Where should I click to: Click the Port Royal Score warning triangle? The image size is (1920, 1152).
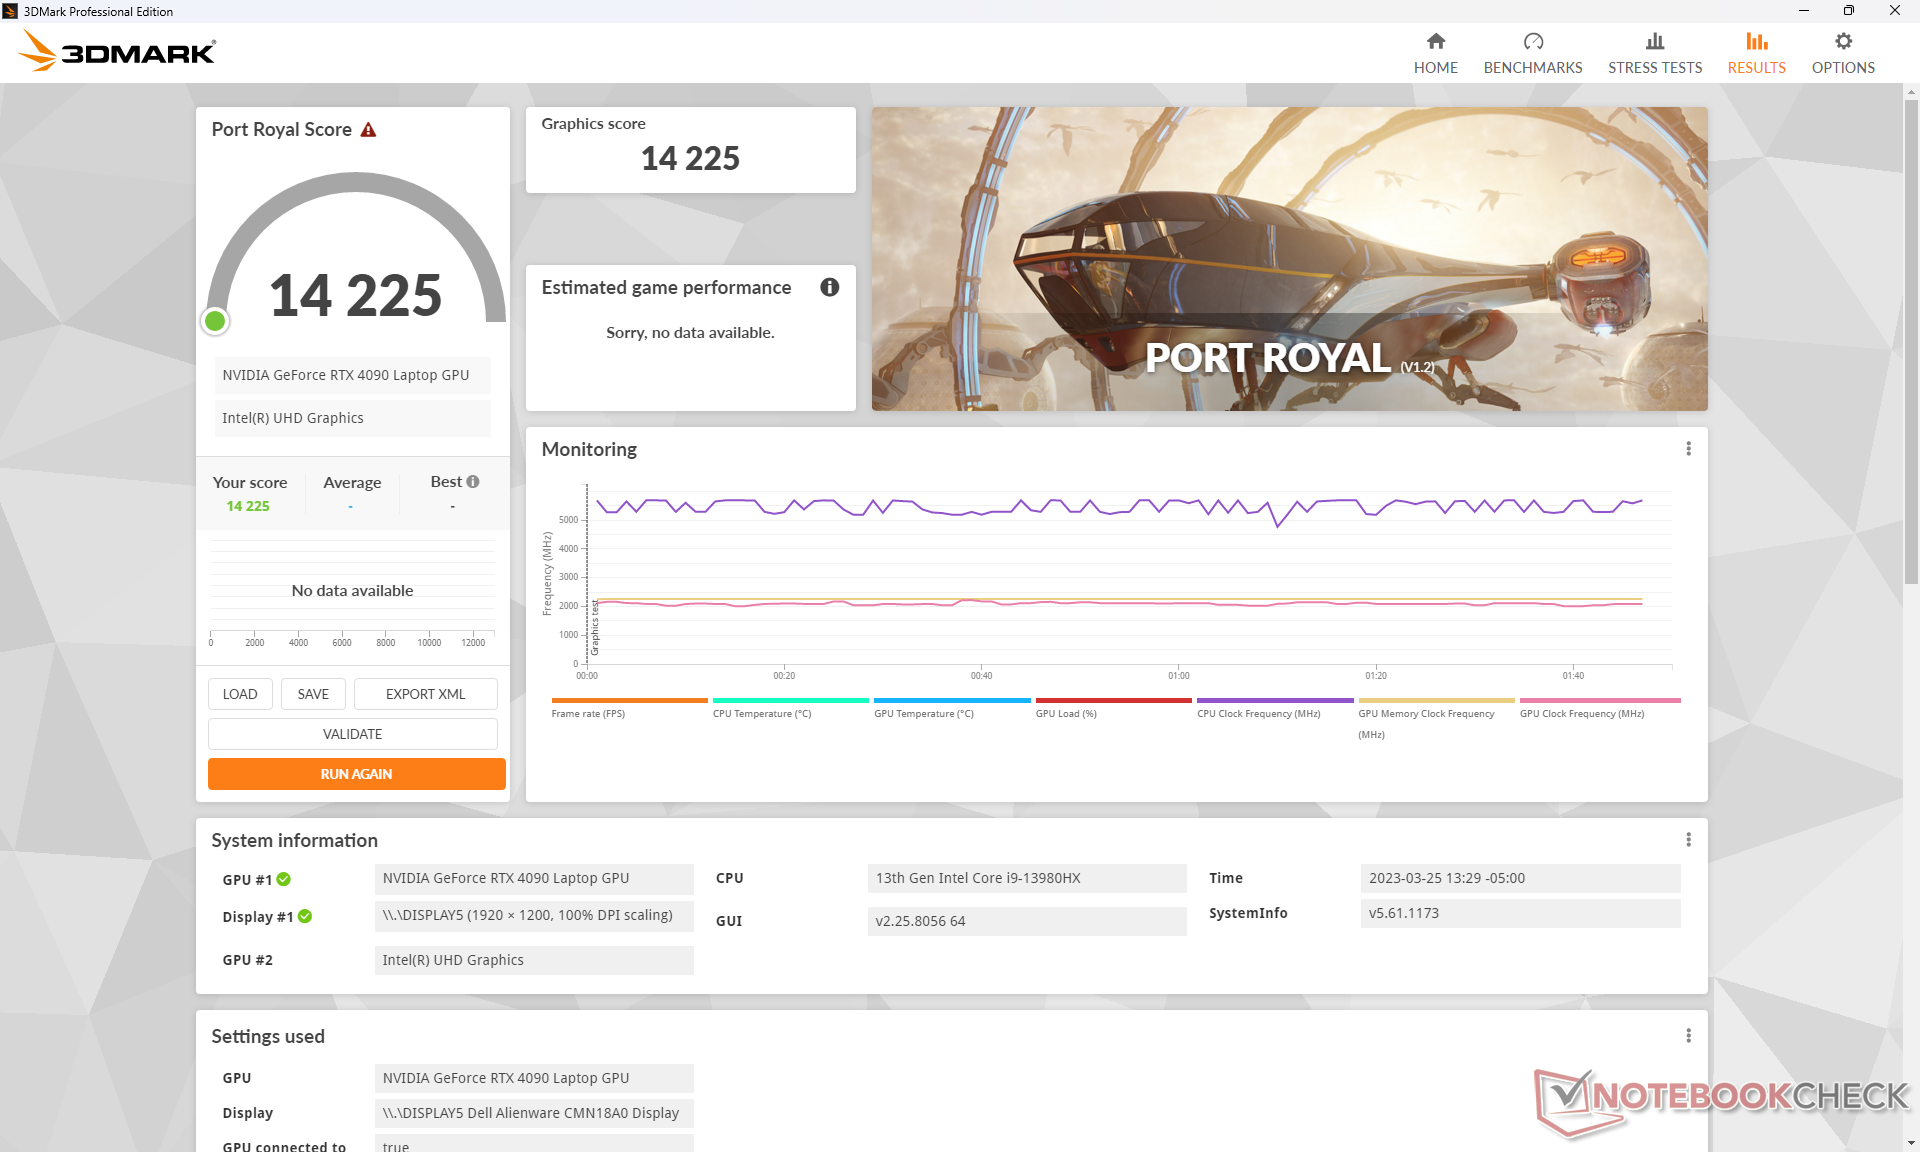[368, 130]
